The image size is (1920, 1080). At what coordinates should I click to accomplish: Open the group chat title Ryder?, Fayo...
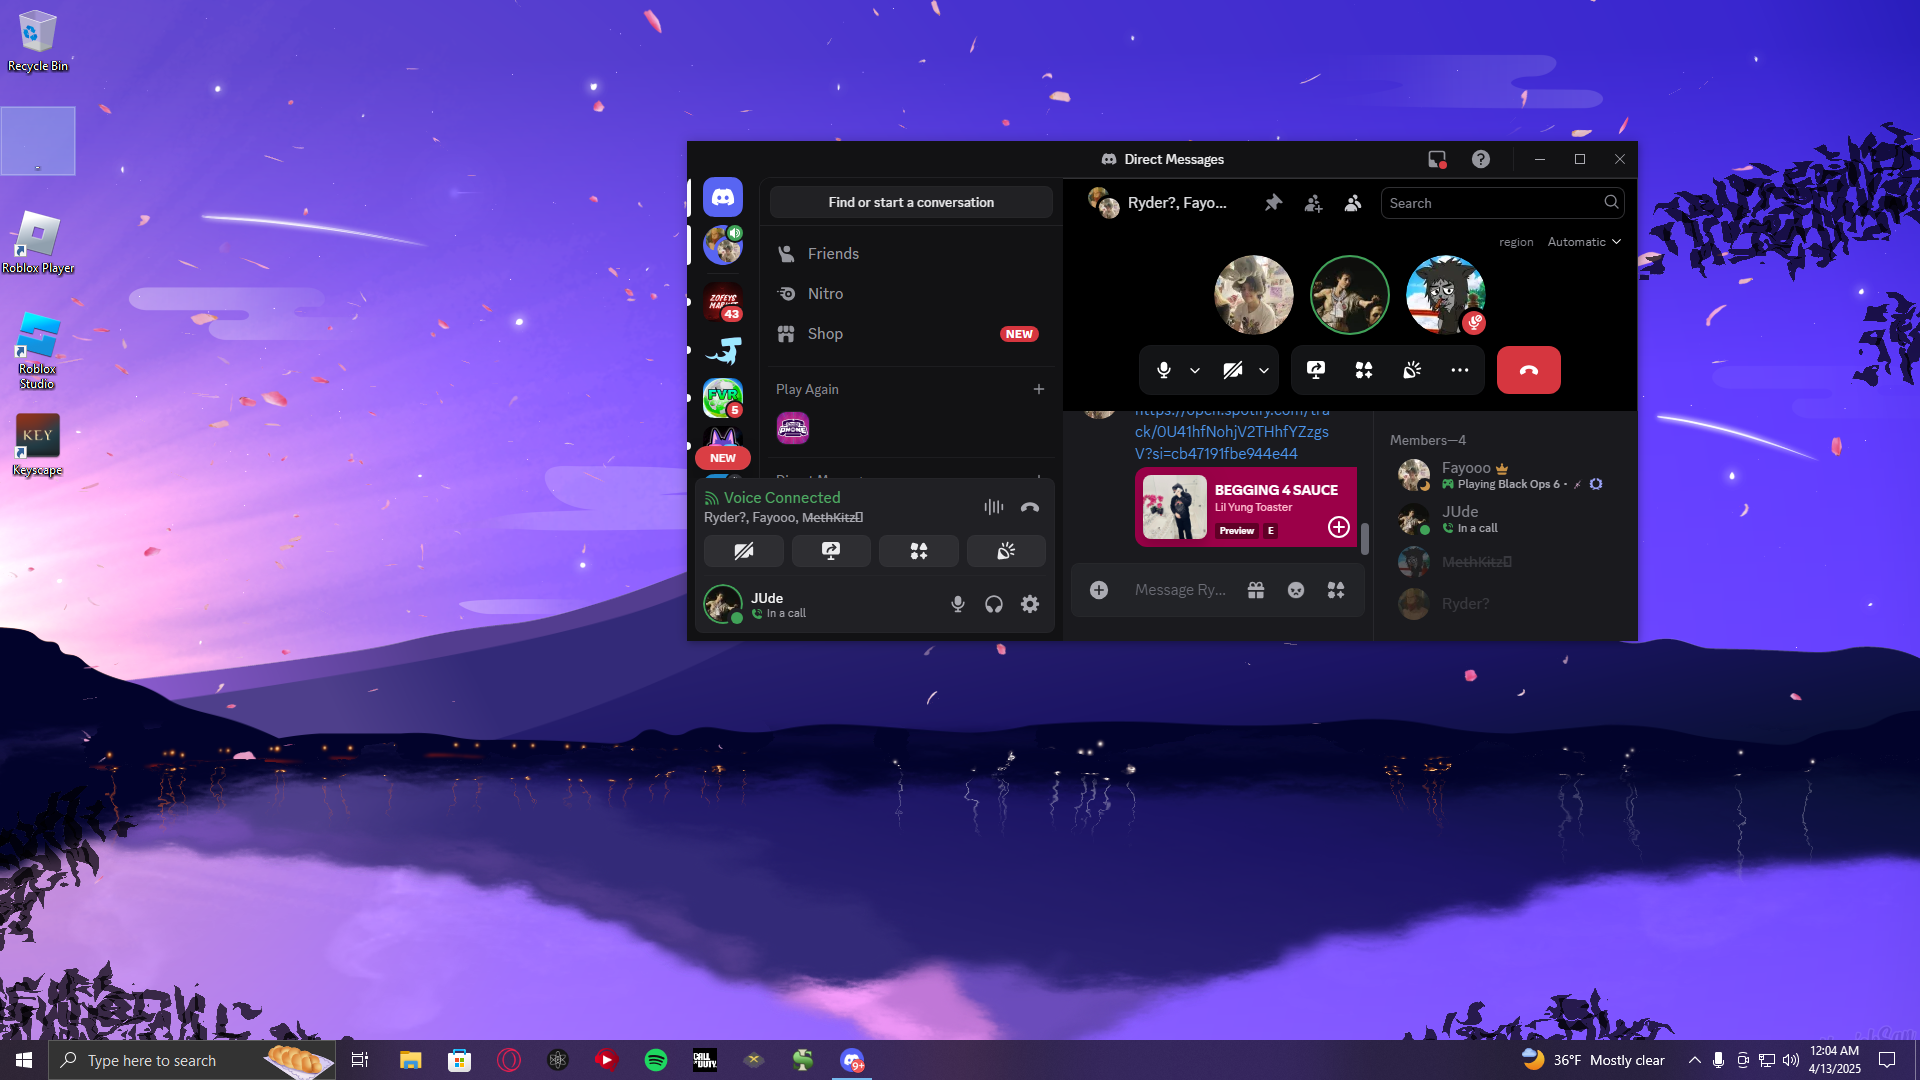pos(1177,203)
